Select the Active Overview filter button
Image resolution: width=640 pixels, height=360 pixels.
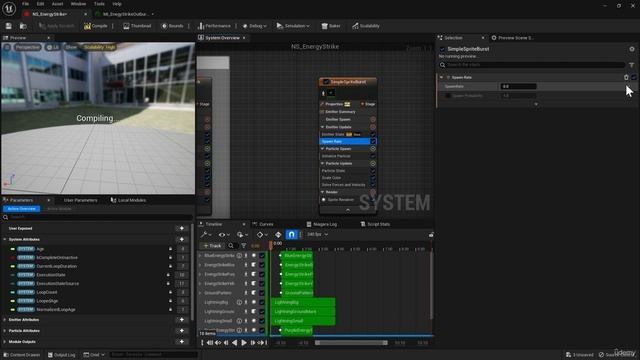[22, 209]
